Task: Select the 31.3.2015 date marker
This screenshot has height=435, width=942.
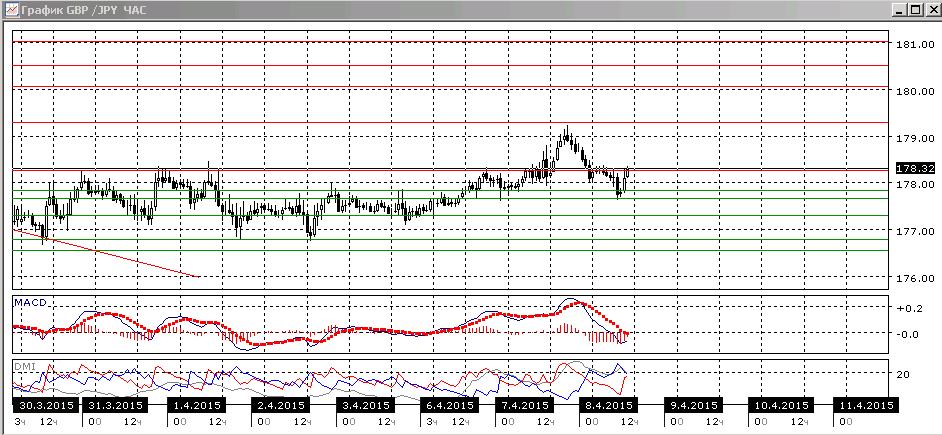Action: [115, 405]
